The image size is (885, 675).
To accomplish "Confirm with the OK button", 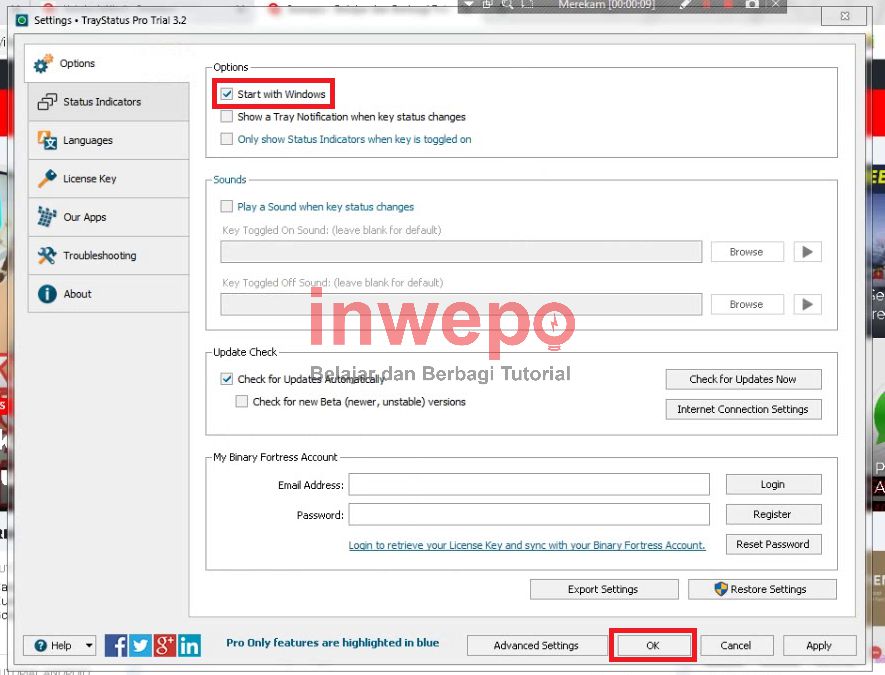I will 653,645.
